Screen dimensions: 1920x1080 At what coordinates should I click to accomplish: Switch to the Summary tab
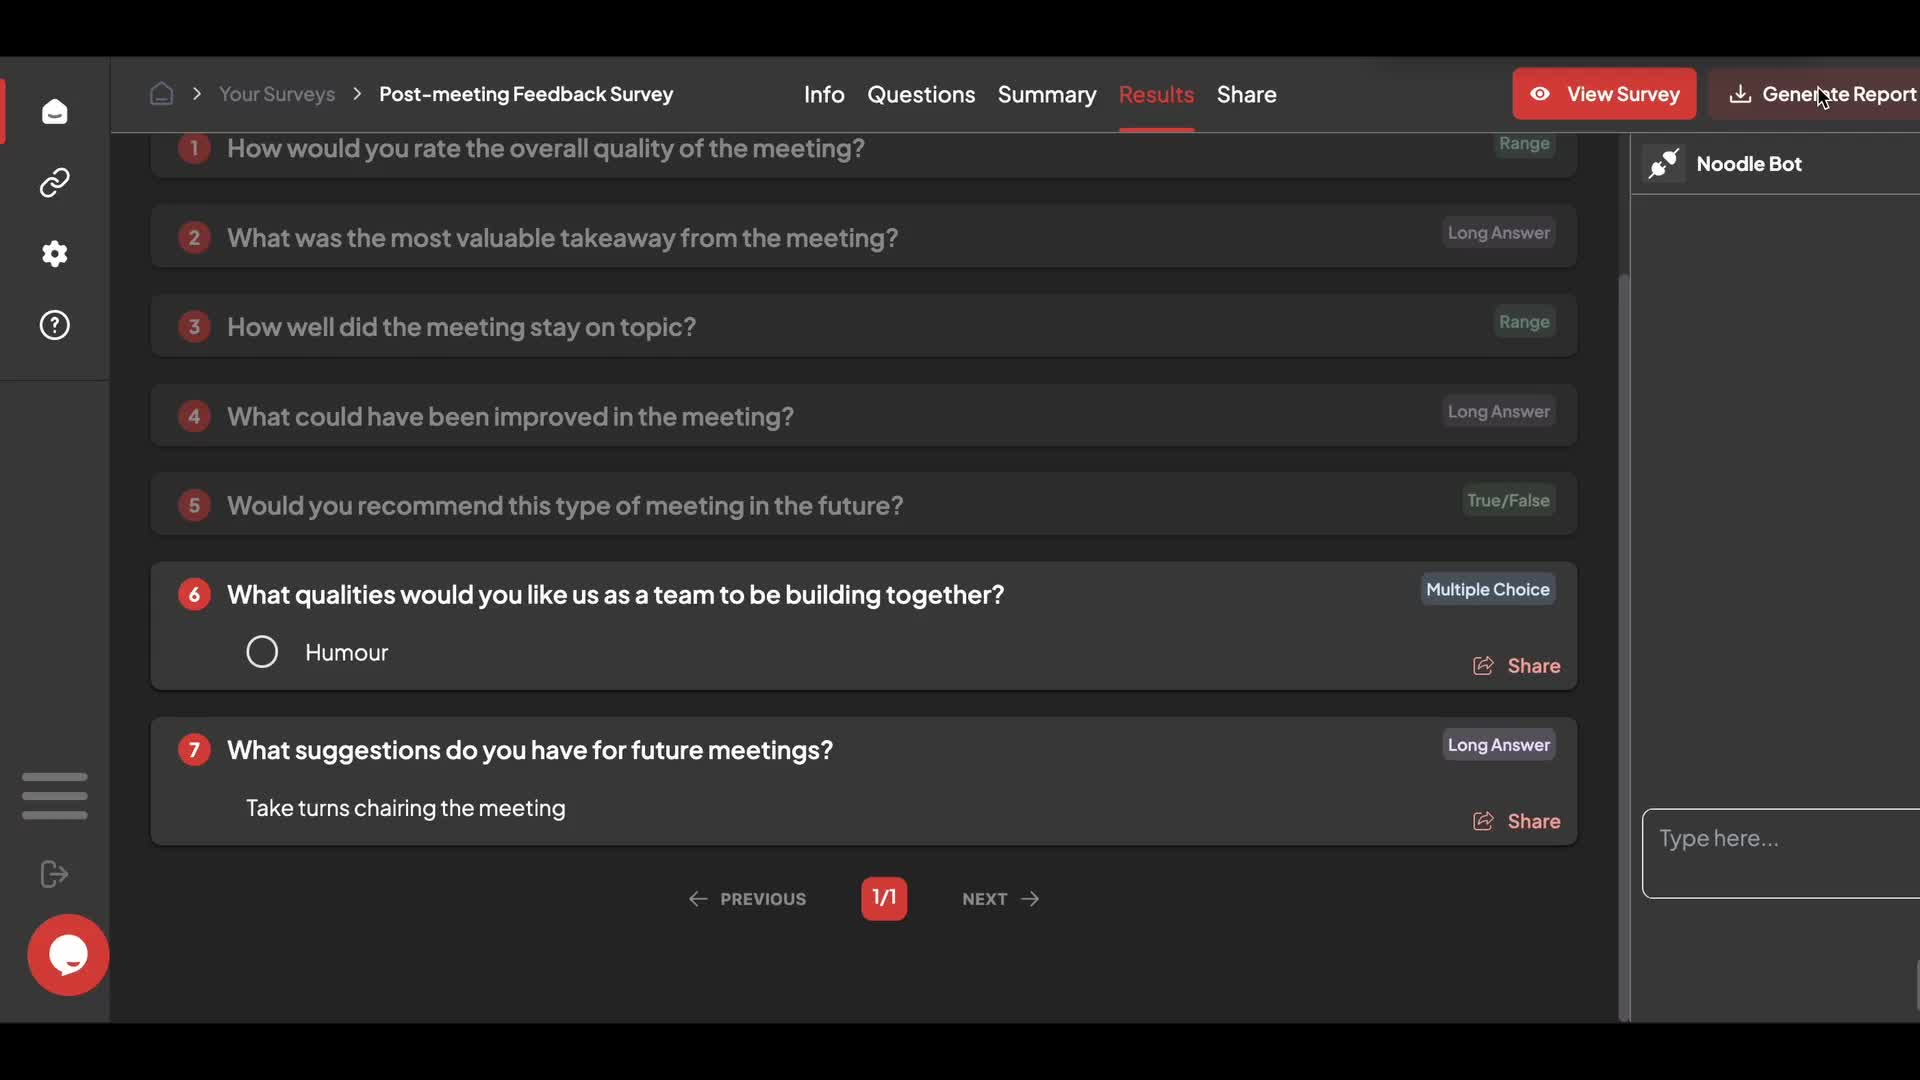point(1046,94)
